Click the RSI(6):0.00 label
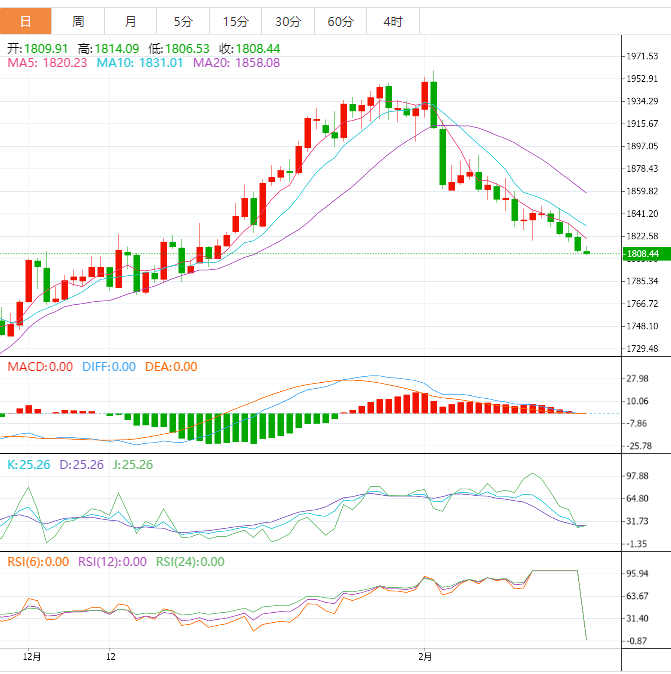671x674 pixels. tap(38, 562)
